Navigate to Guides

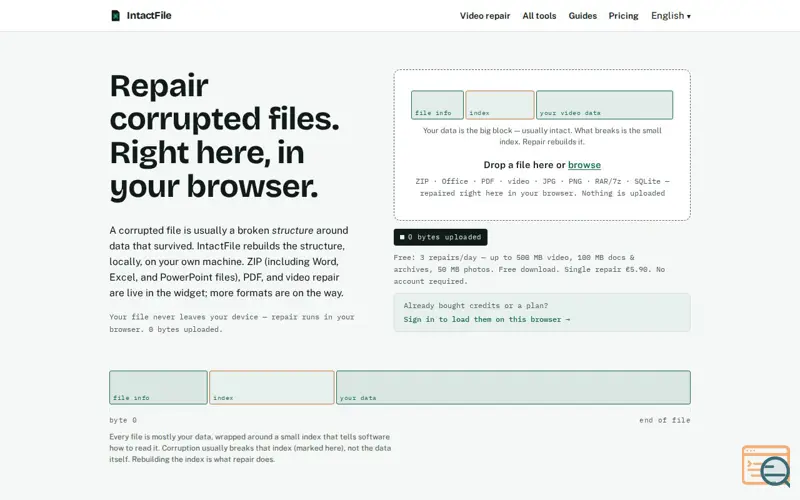583,16
